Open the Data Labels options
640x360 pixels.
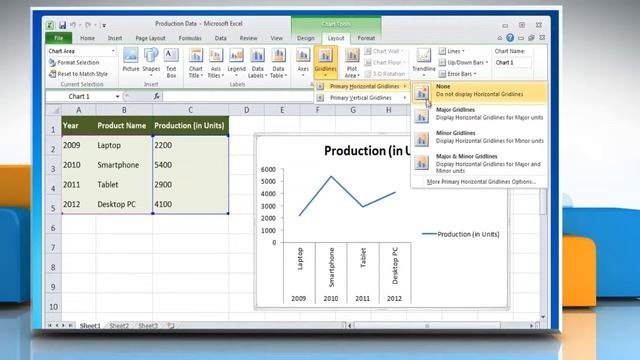[257, 63]
